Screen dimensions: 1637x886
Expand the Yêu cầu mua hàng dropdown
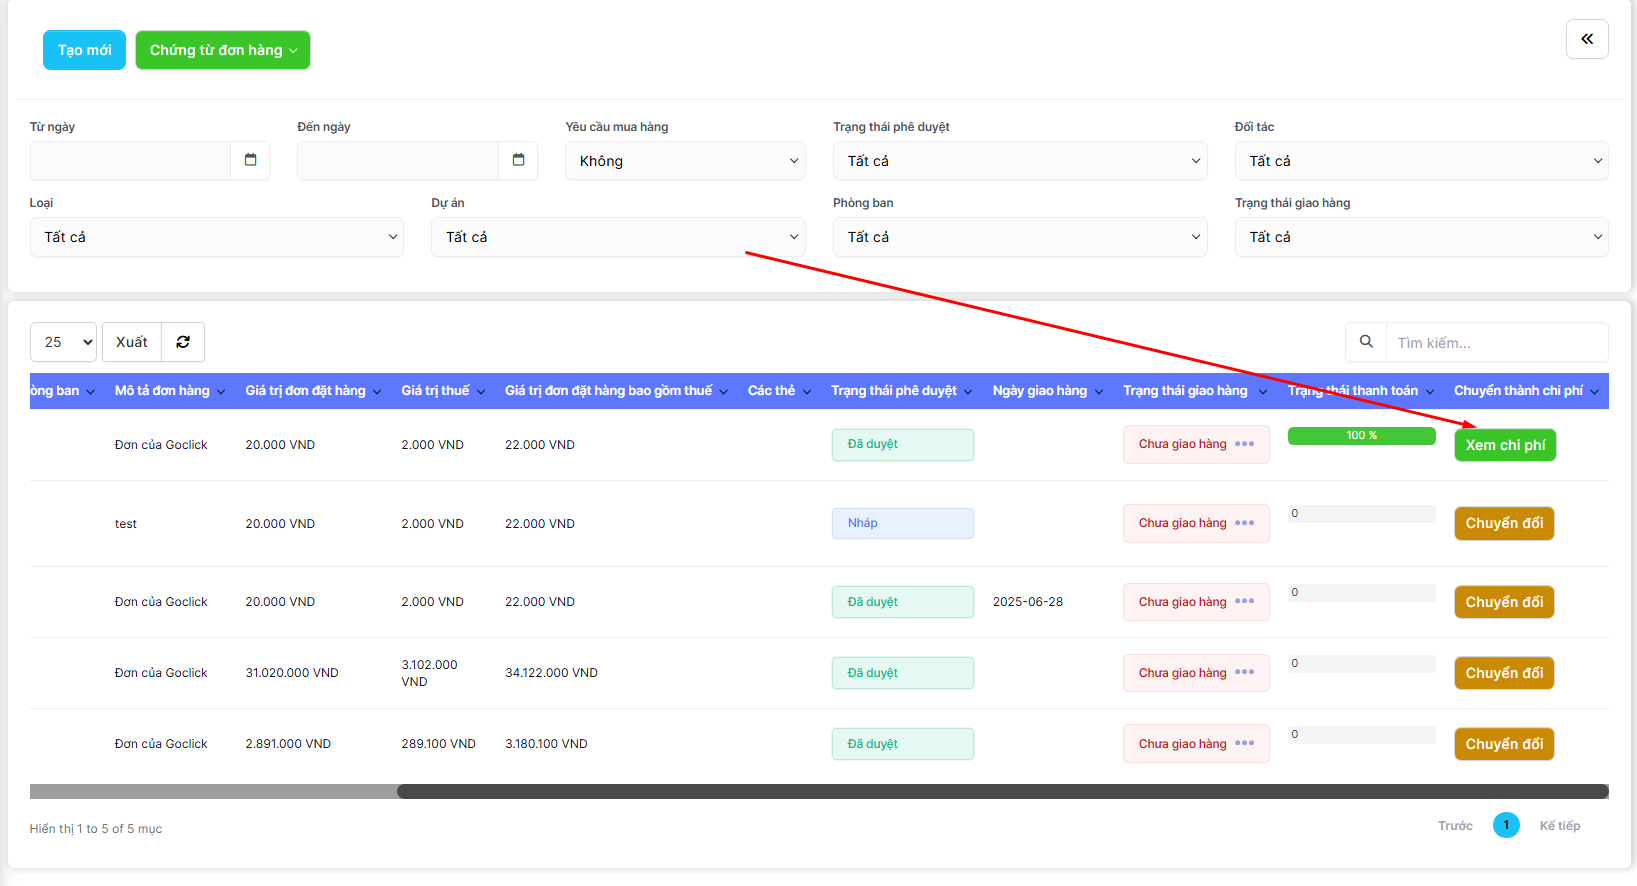tap(685, 161)
